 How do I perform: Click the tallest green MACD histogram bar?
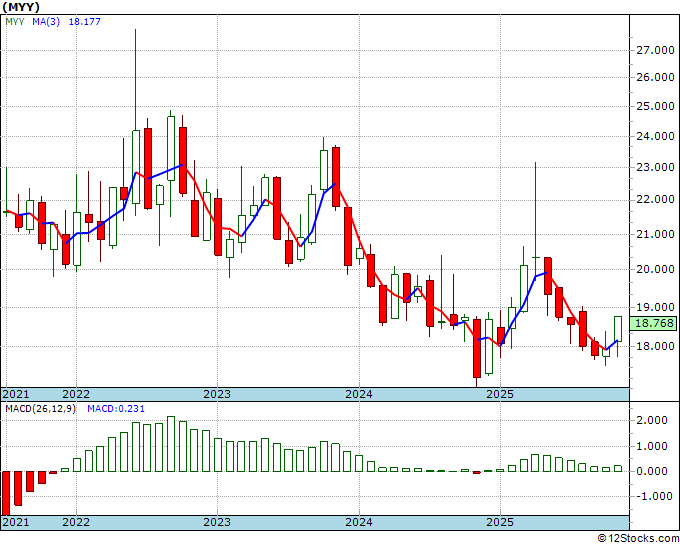[x=171, y=444]
